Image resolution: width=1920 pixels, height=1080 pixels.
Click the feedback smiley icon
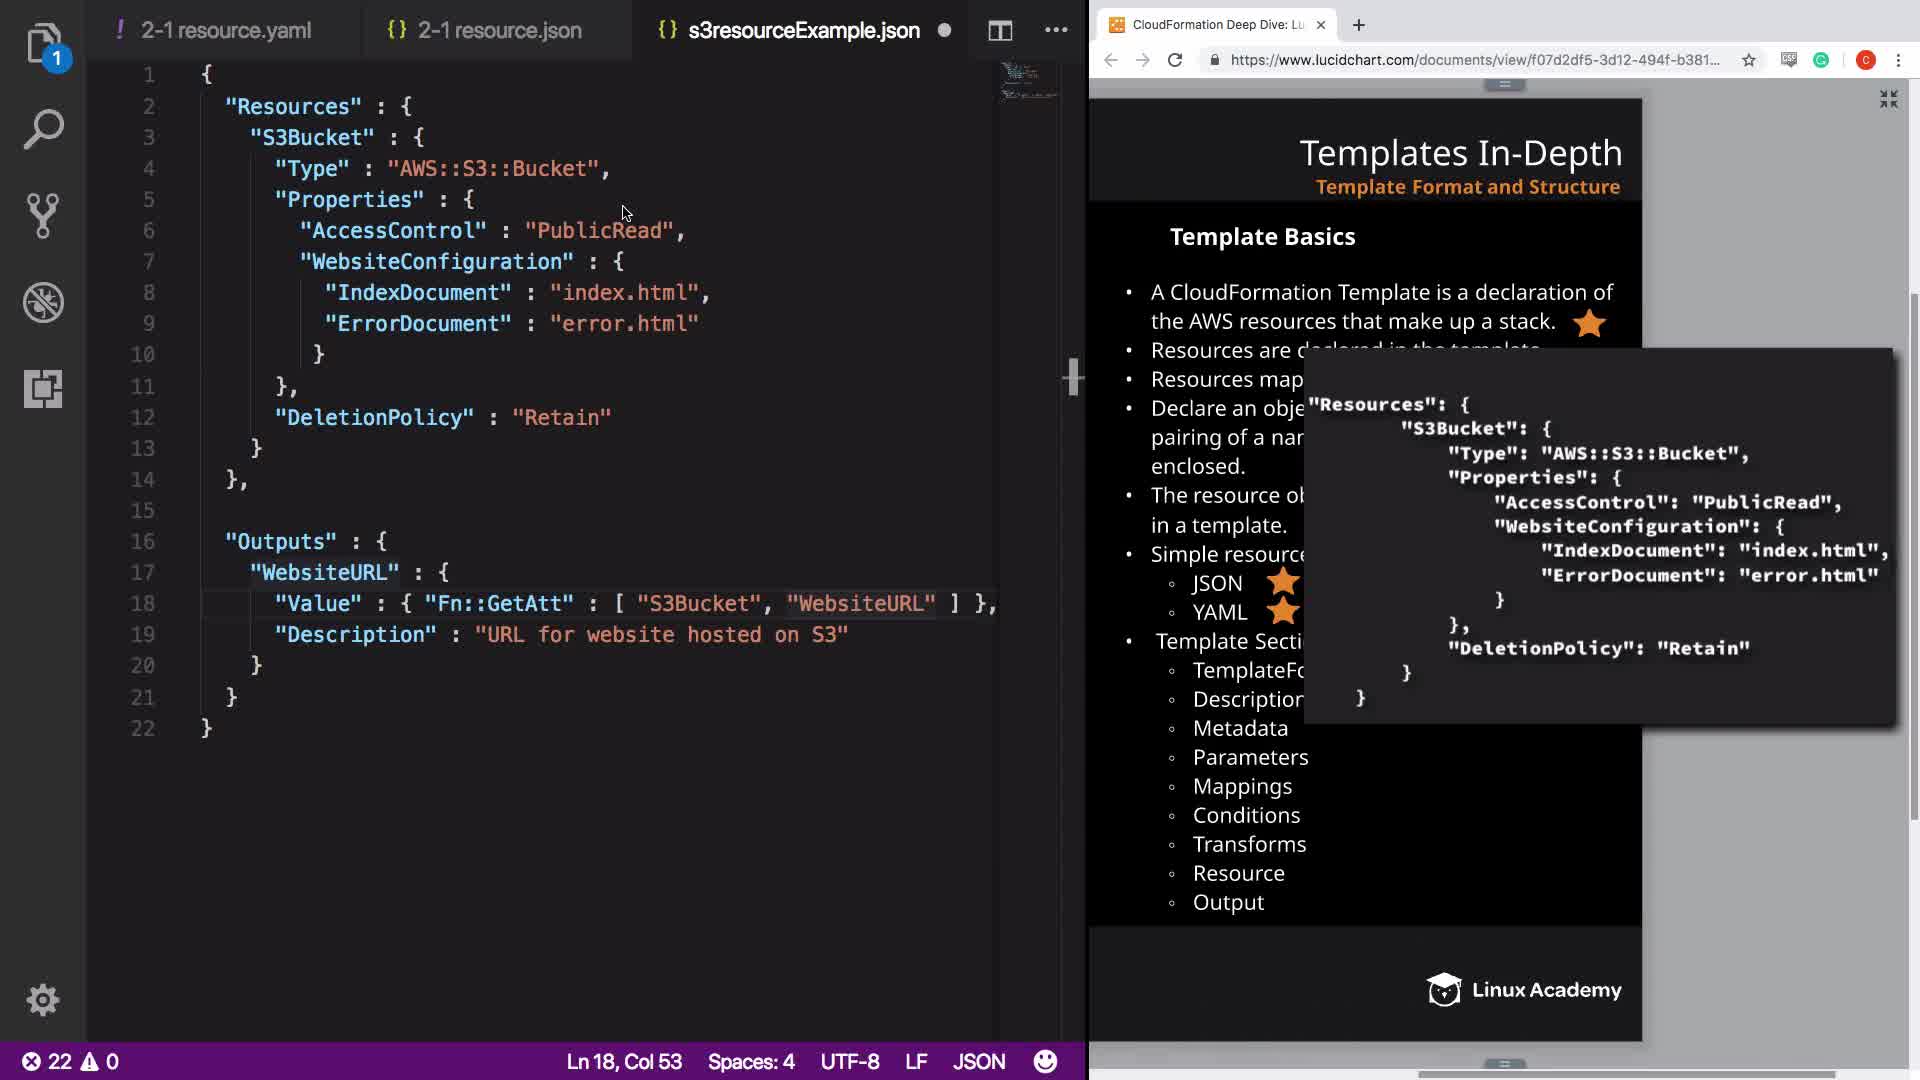click(1045, 1061)
